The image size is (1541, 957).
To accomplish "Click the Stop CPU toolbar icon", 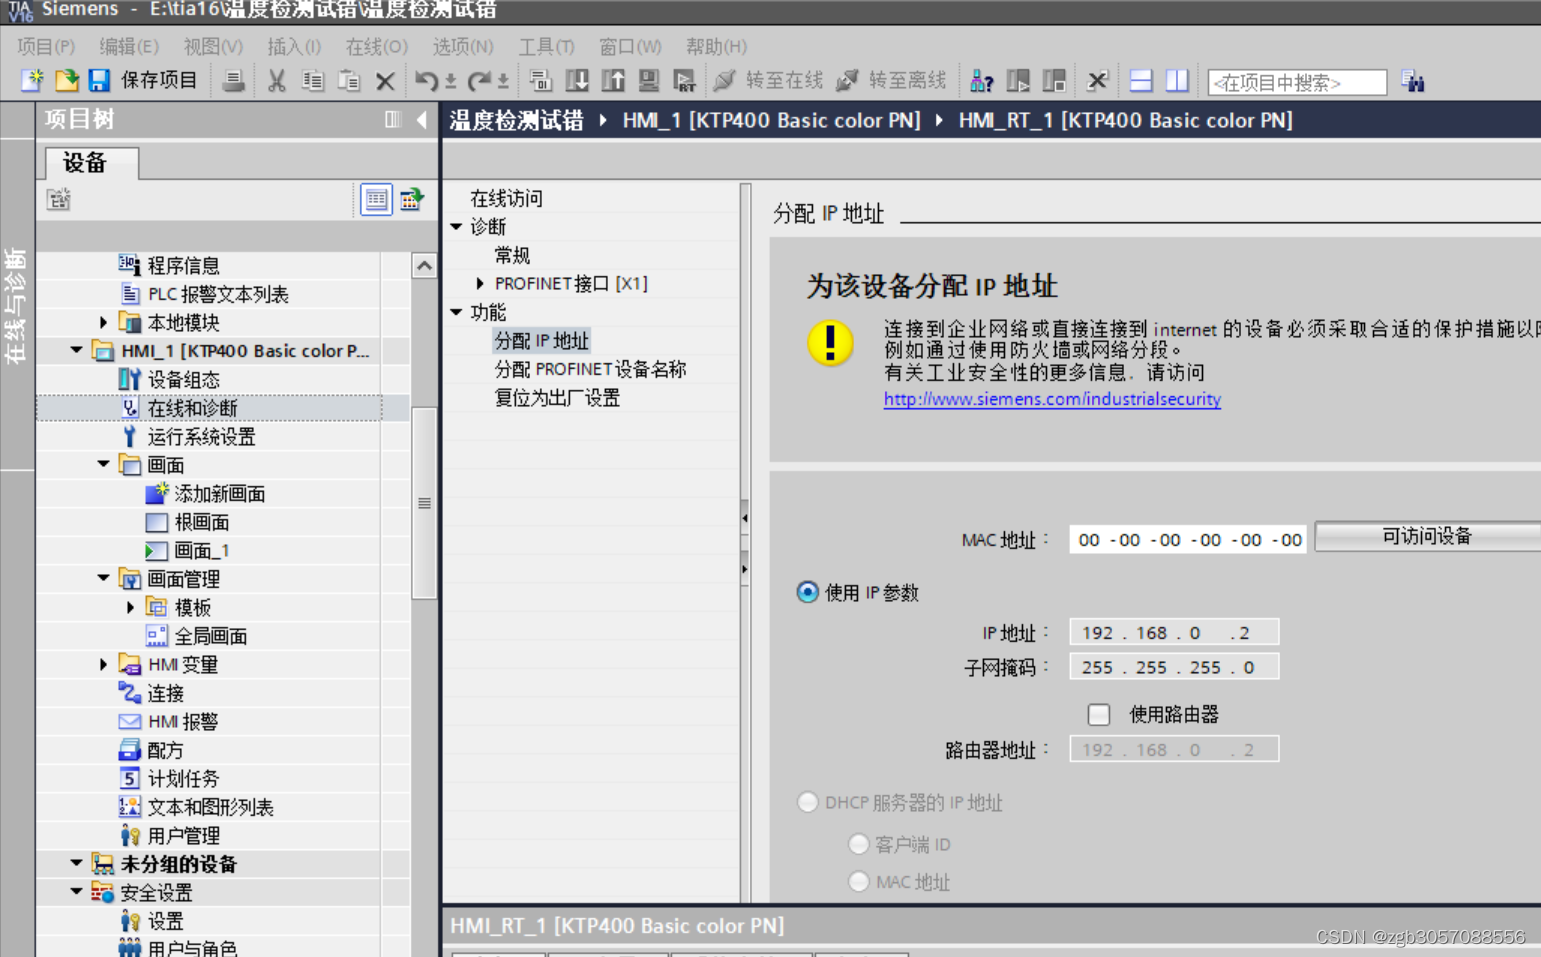I will [x=1054, y=81].
